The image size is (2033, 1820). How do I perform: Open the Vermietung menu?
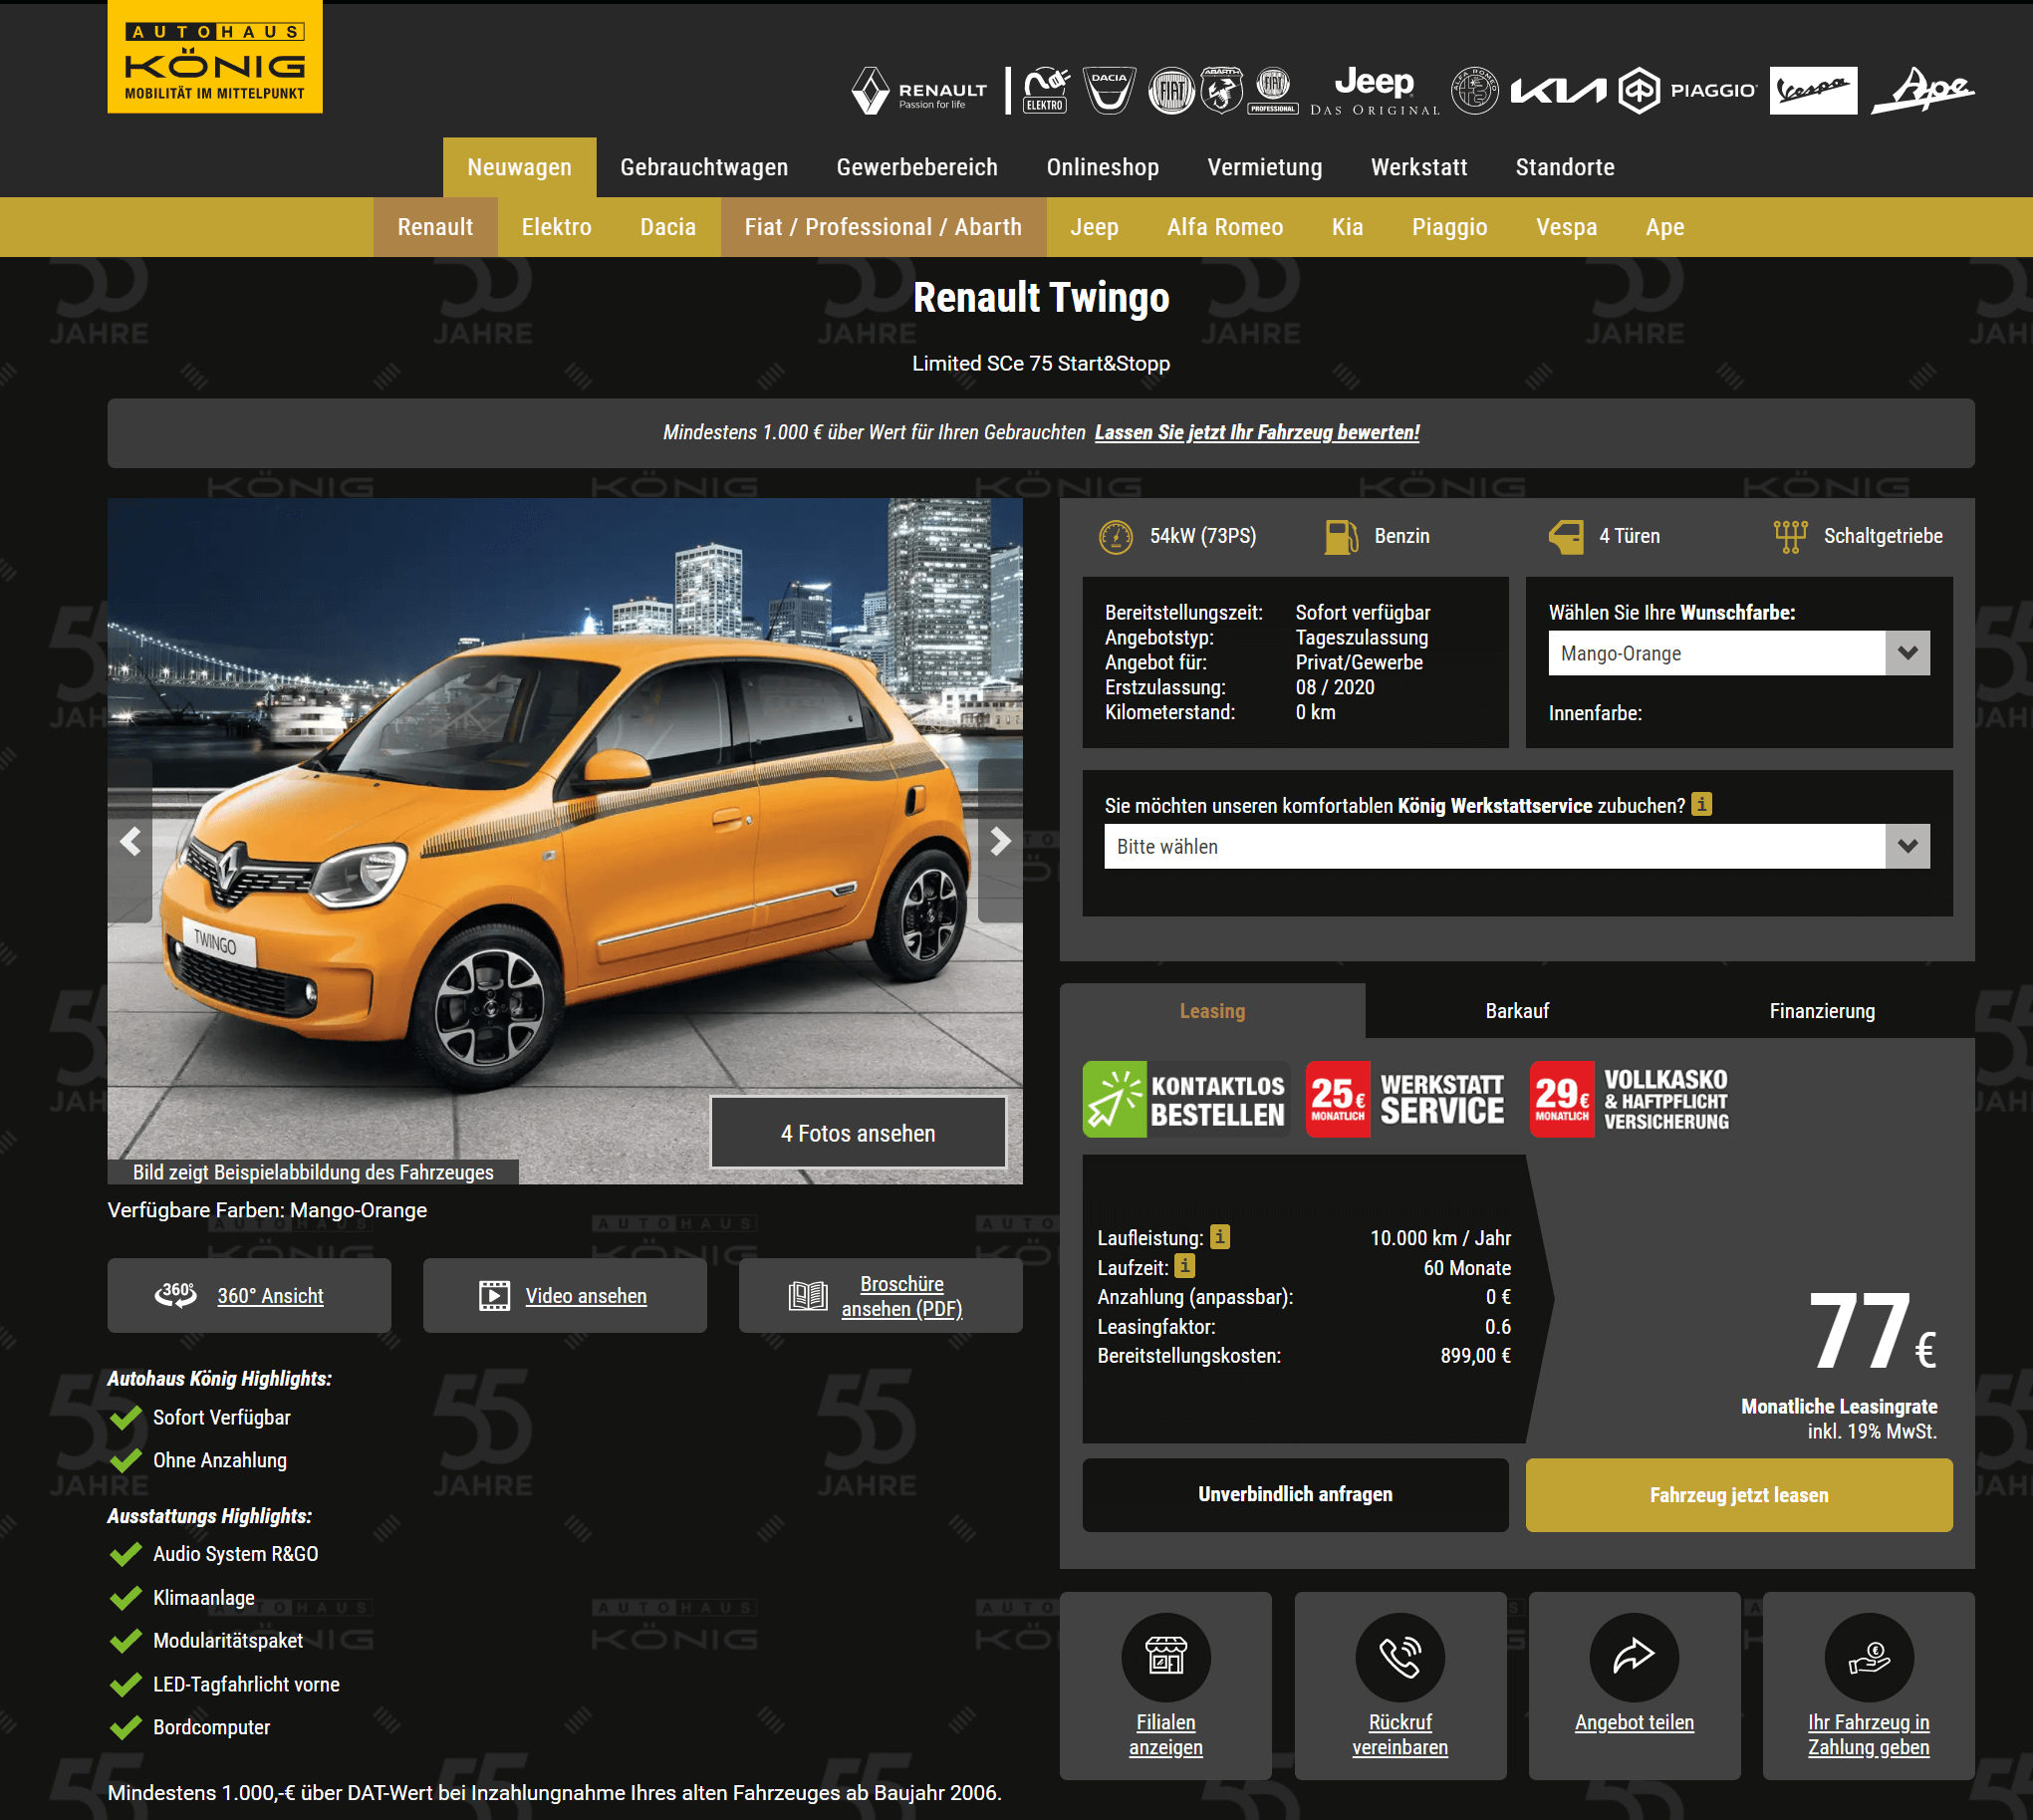pos(1265,167)
